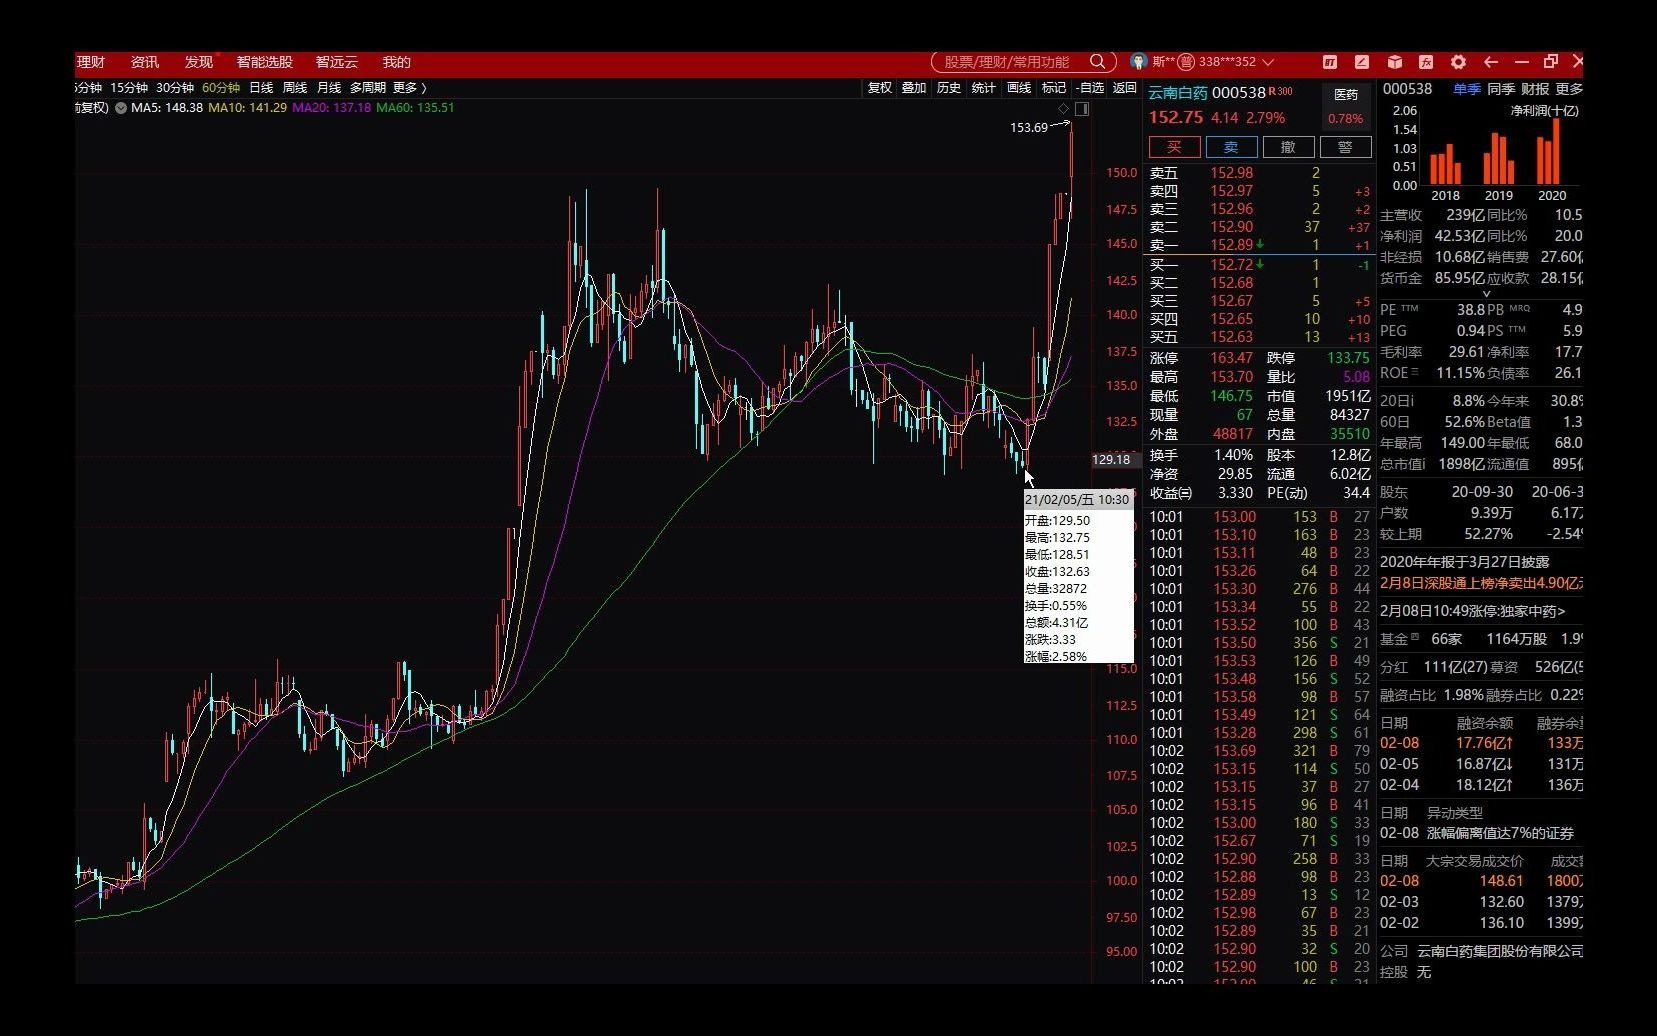
Task: Expand the 更多 tab in financial panel
Action: [1569, 89]
